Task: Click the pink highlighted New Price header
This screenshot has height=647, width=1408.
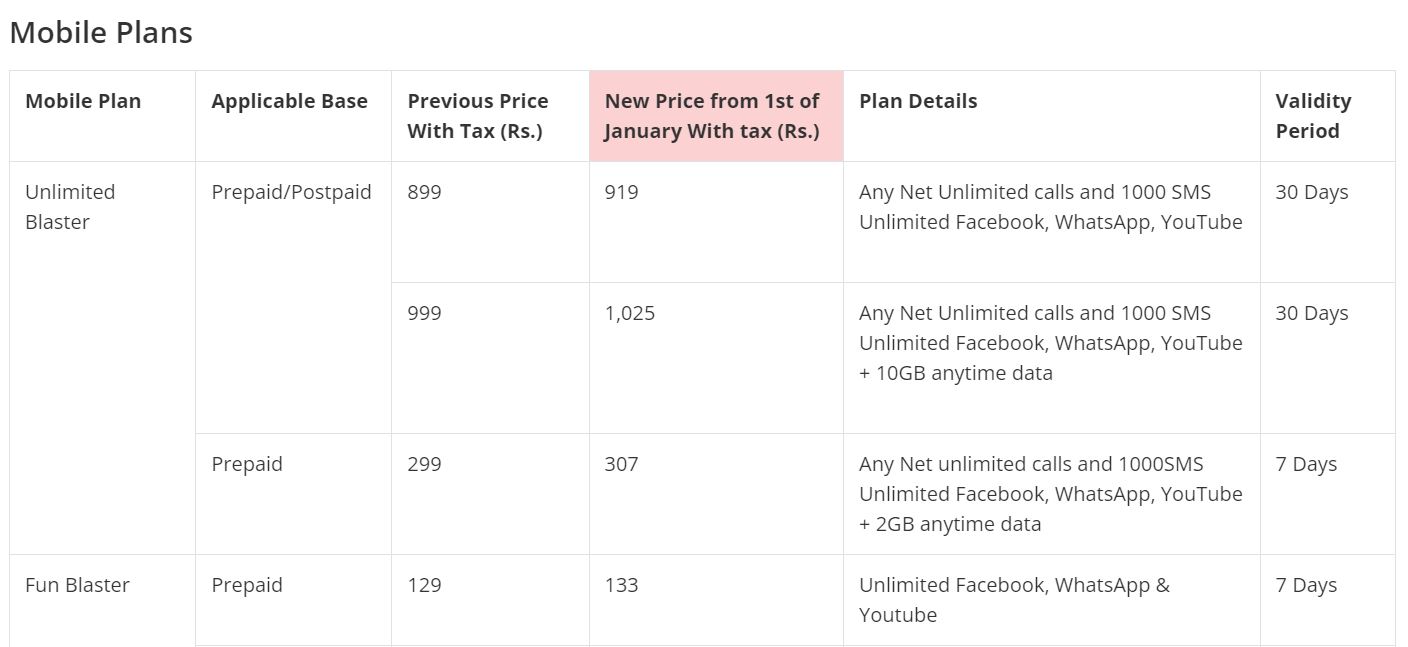Action: [712, 116]
